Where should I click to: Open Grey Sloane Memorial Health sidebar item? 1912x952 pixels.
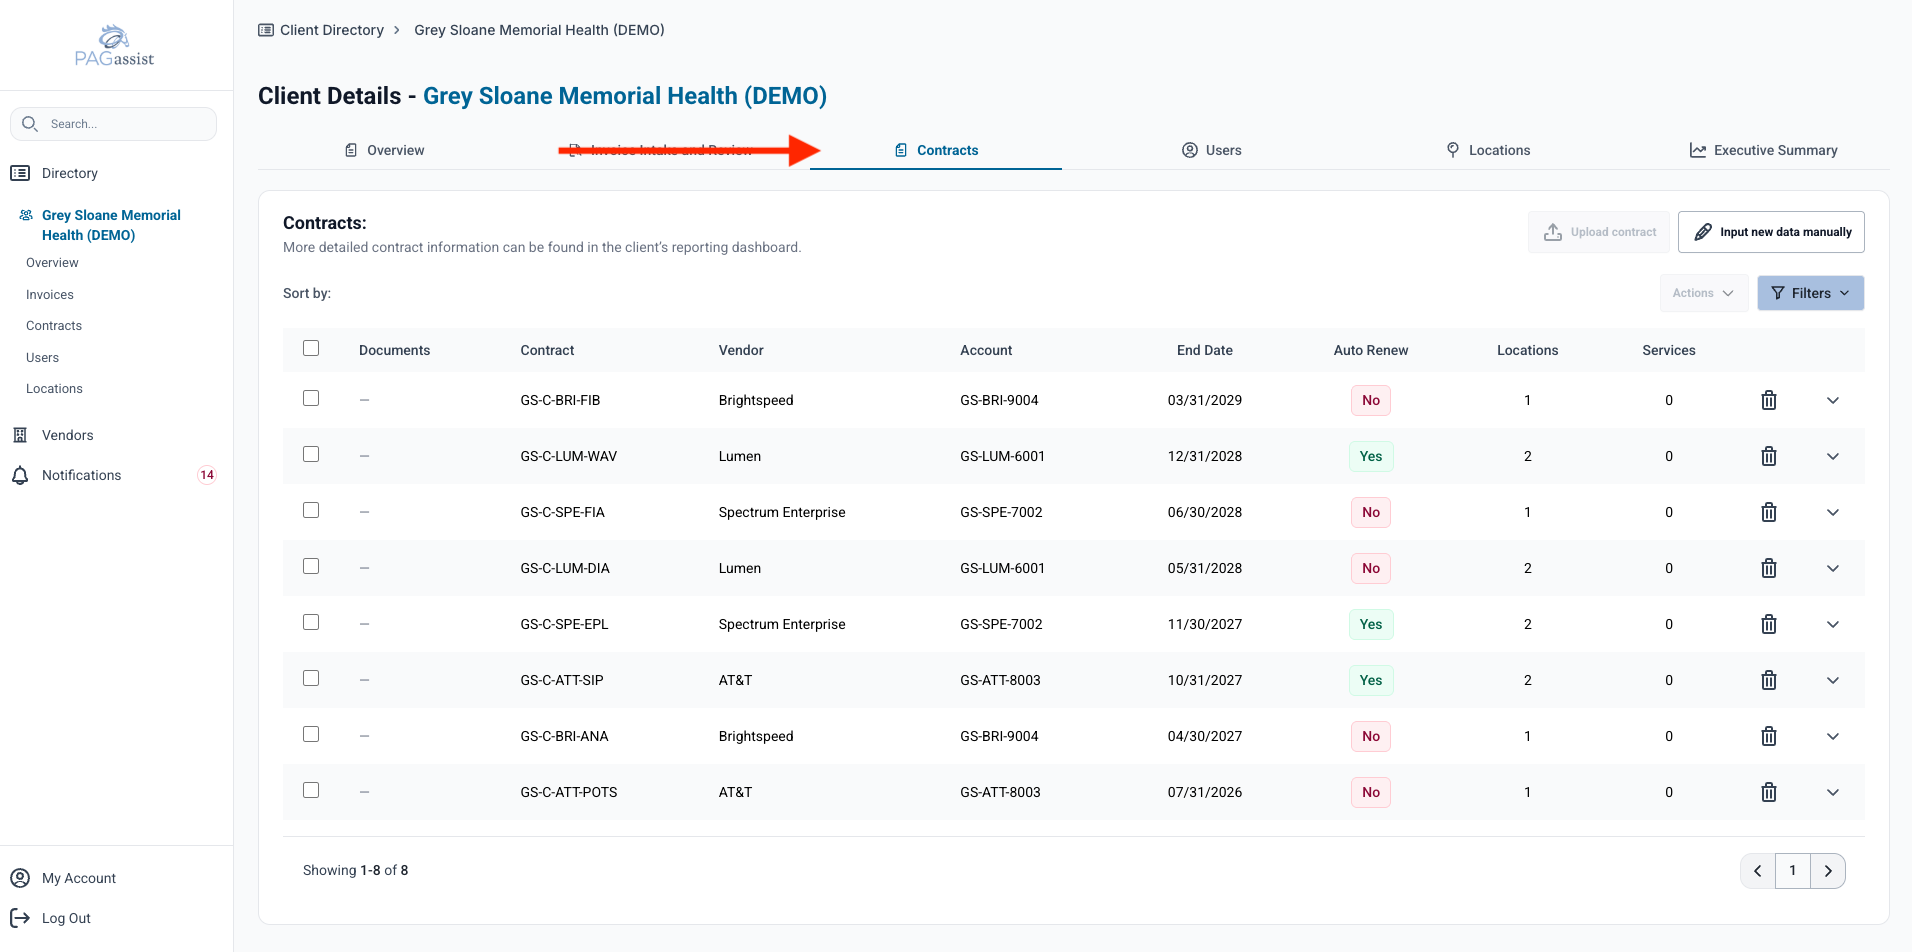pos(111,225)
